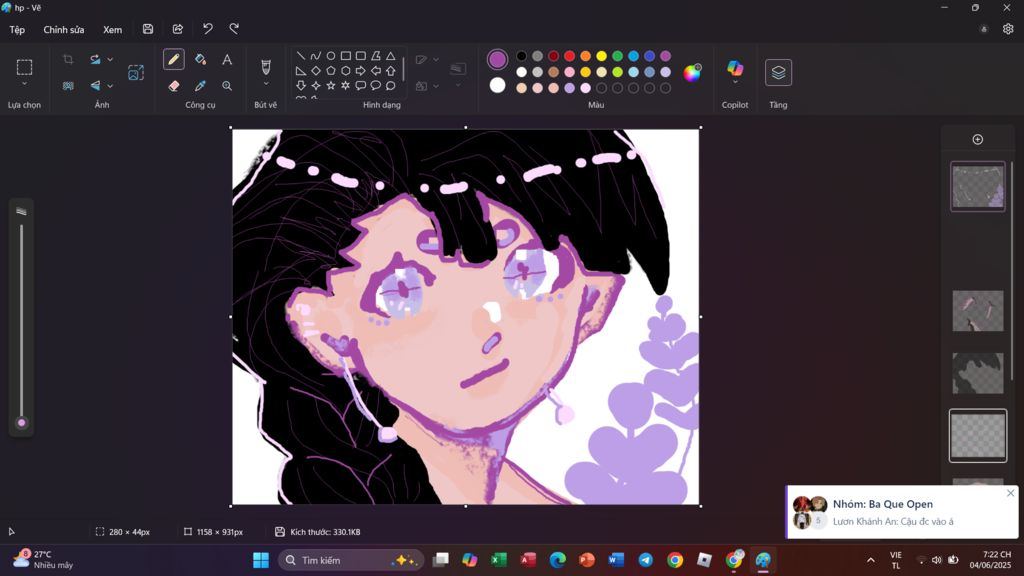Screen dimensions: 1024x576
Task: Select the Fill bucket tool
Action: pyautogui.click(x=200, y=60)
